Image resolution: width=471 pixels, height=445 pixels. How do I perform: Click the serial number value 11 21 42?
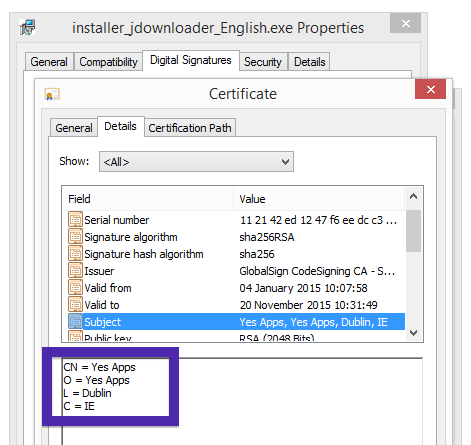coord(318,220)
